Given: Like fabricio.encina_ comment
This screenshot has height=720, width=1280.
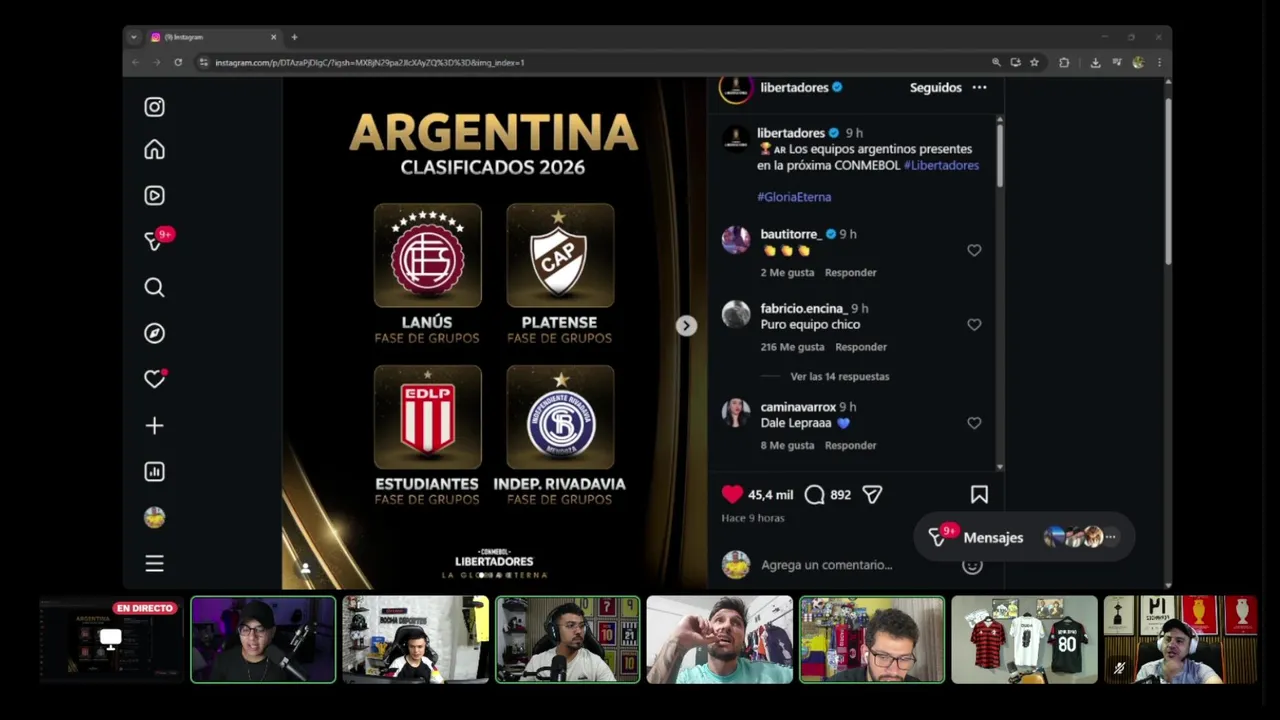Looking at the screenshot, I should tap(974, 325).
